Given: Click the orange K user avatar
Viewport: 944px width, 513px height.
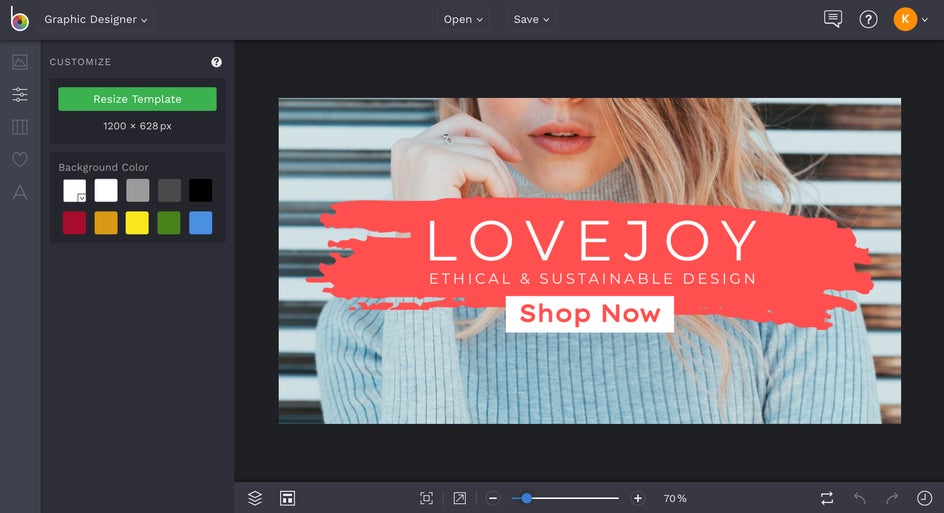Looking at the screenshot, I should tap(905, 19).
